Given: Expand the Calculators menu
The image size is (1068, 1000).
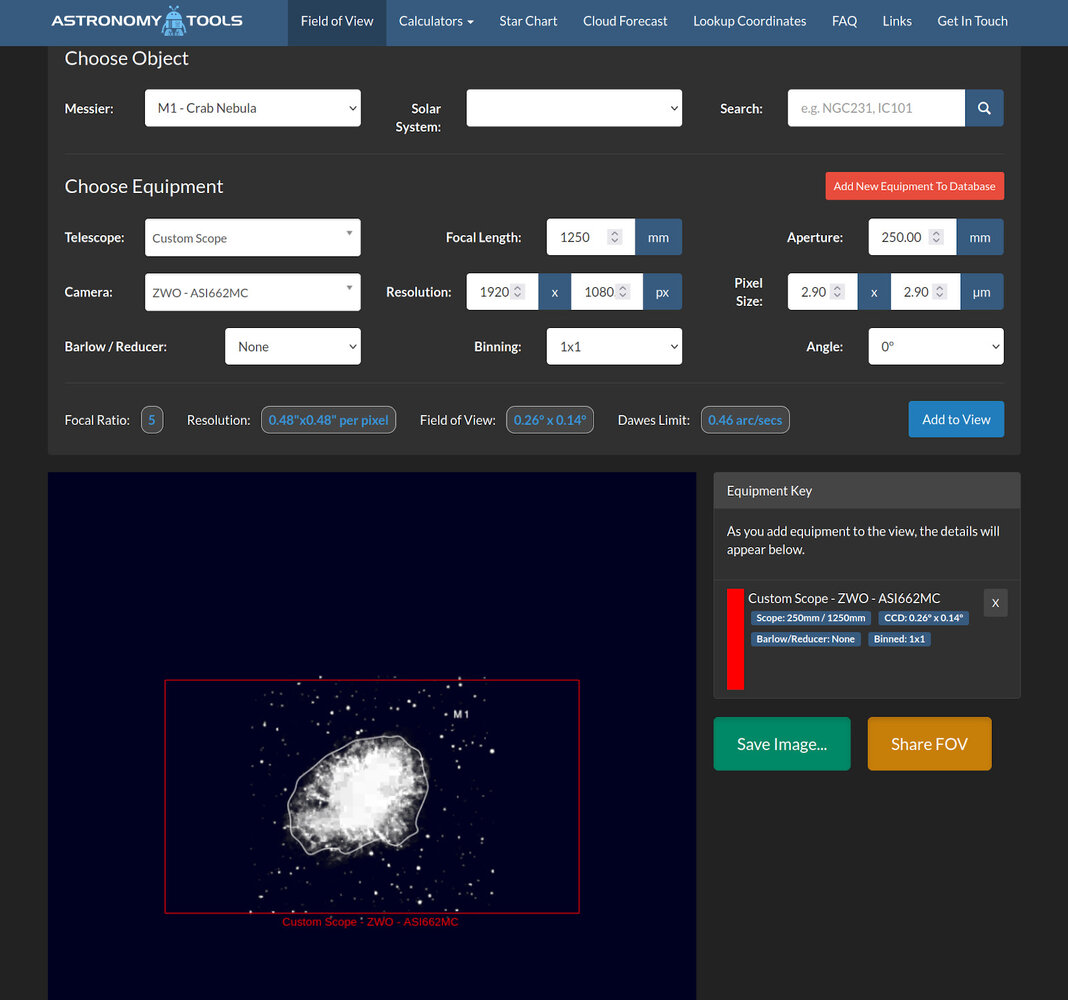Looking at the screenshot, I should click(436, 21).
